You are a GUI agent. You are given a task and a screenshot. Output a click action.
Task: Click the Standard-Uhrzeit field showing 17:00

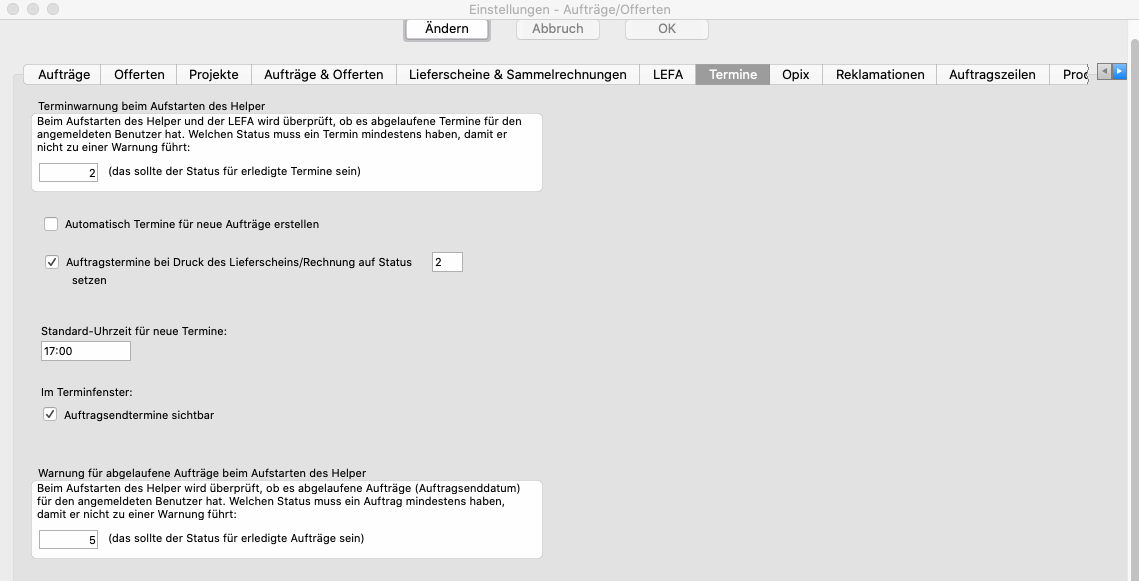[85, 351]
